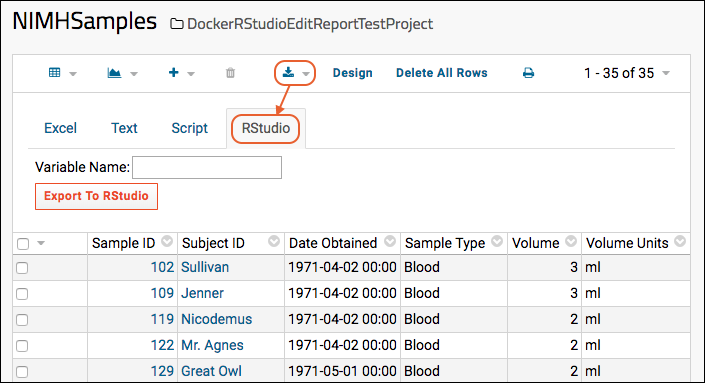Open the grid views icon menu
The image size is (705, 383).
click(x=55, y=73)
